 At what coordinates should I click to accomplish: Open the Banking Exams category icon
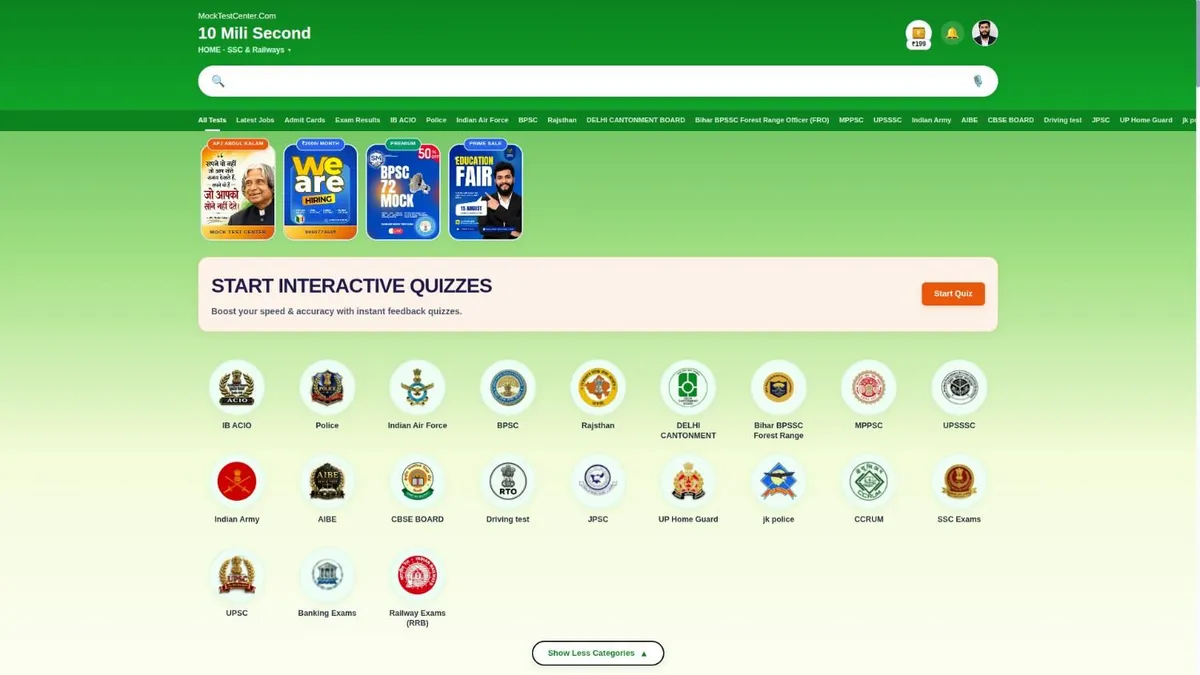coord(327,576)
